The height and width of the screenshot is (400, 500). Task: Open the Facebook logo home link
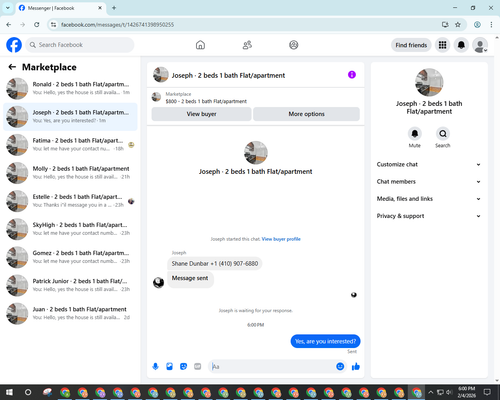pos(14,45)
